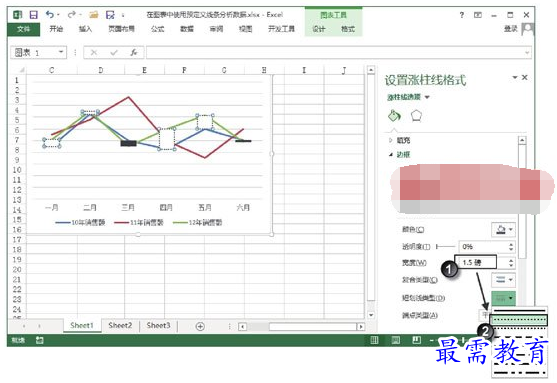
Task: Select the black down bar at 三月
Action: pyautogui.click(x=128, y=143)
